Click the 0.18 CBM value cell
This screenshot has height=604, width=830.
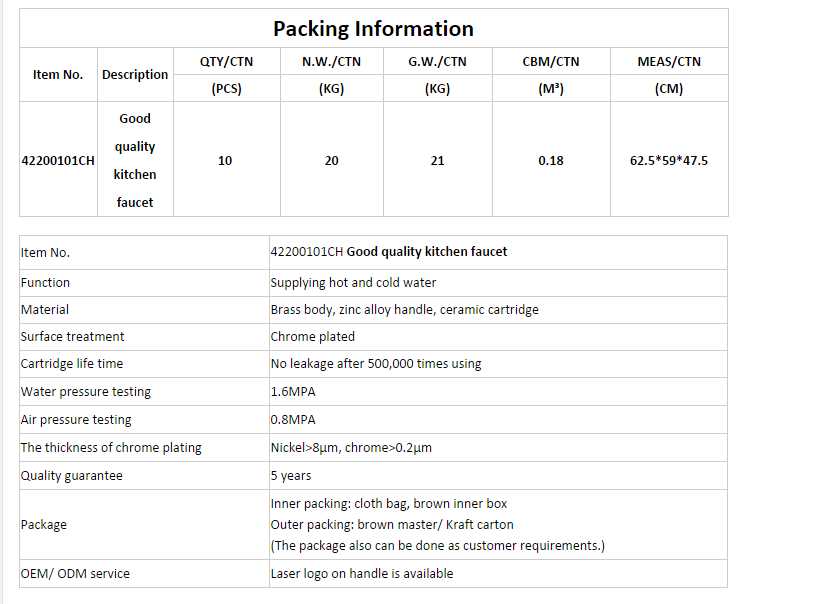550,160
